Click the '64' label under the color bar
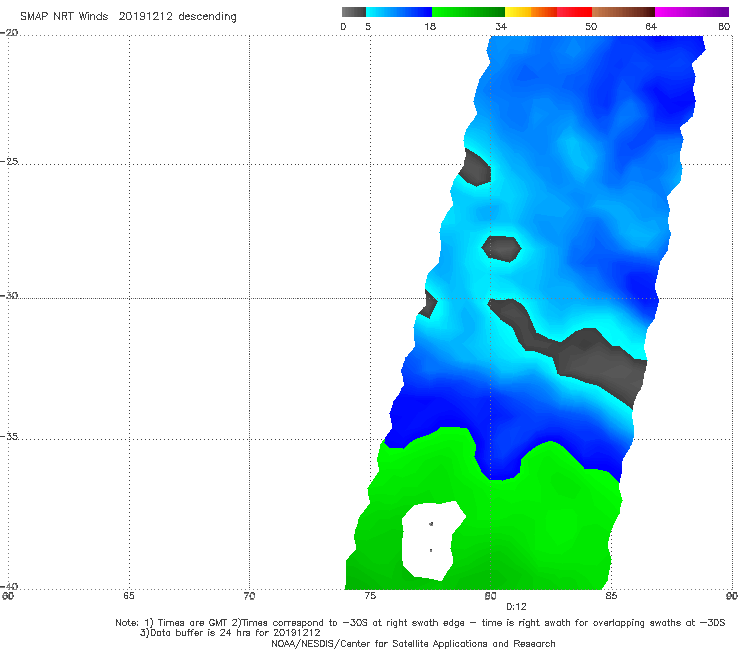740x650 pixels. click(651, 26)
